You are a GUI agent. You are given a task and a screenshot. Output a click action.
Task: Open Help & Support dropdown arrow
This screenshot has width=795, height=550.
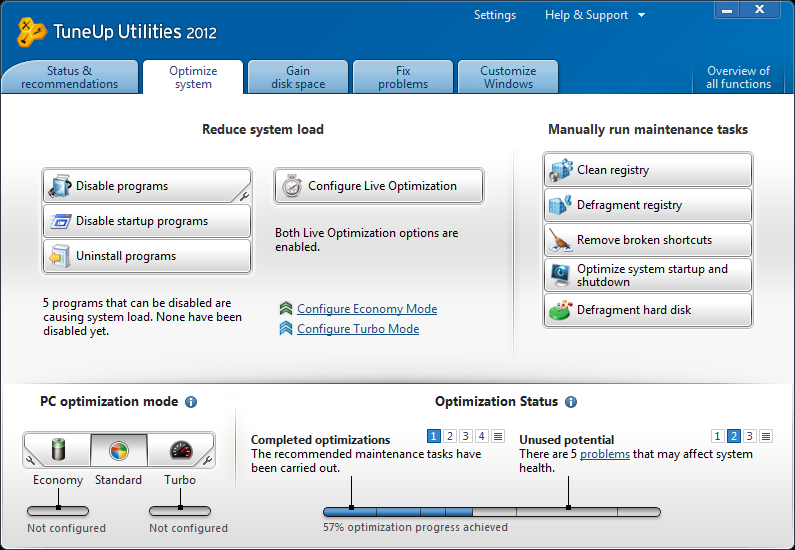coord(641,15)
